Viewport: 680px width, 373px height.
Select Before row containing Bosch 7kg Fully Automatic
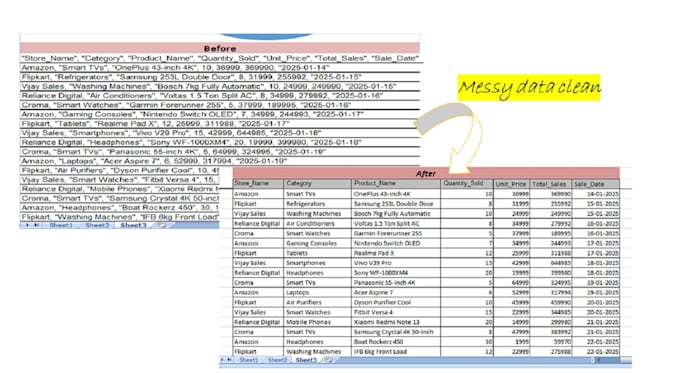(220, 86)
